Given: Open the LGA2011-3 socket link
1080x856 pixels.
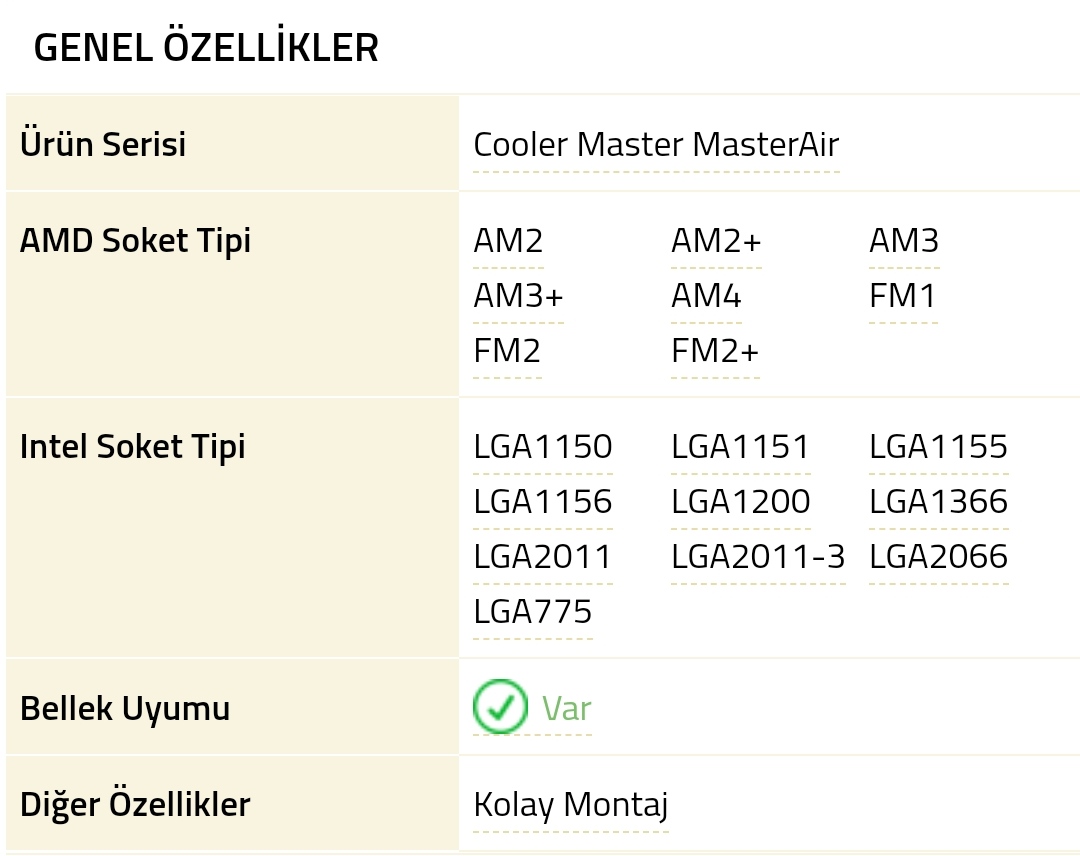Looking at the screenshot, I should [758, 557].
